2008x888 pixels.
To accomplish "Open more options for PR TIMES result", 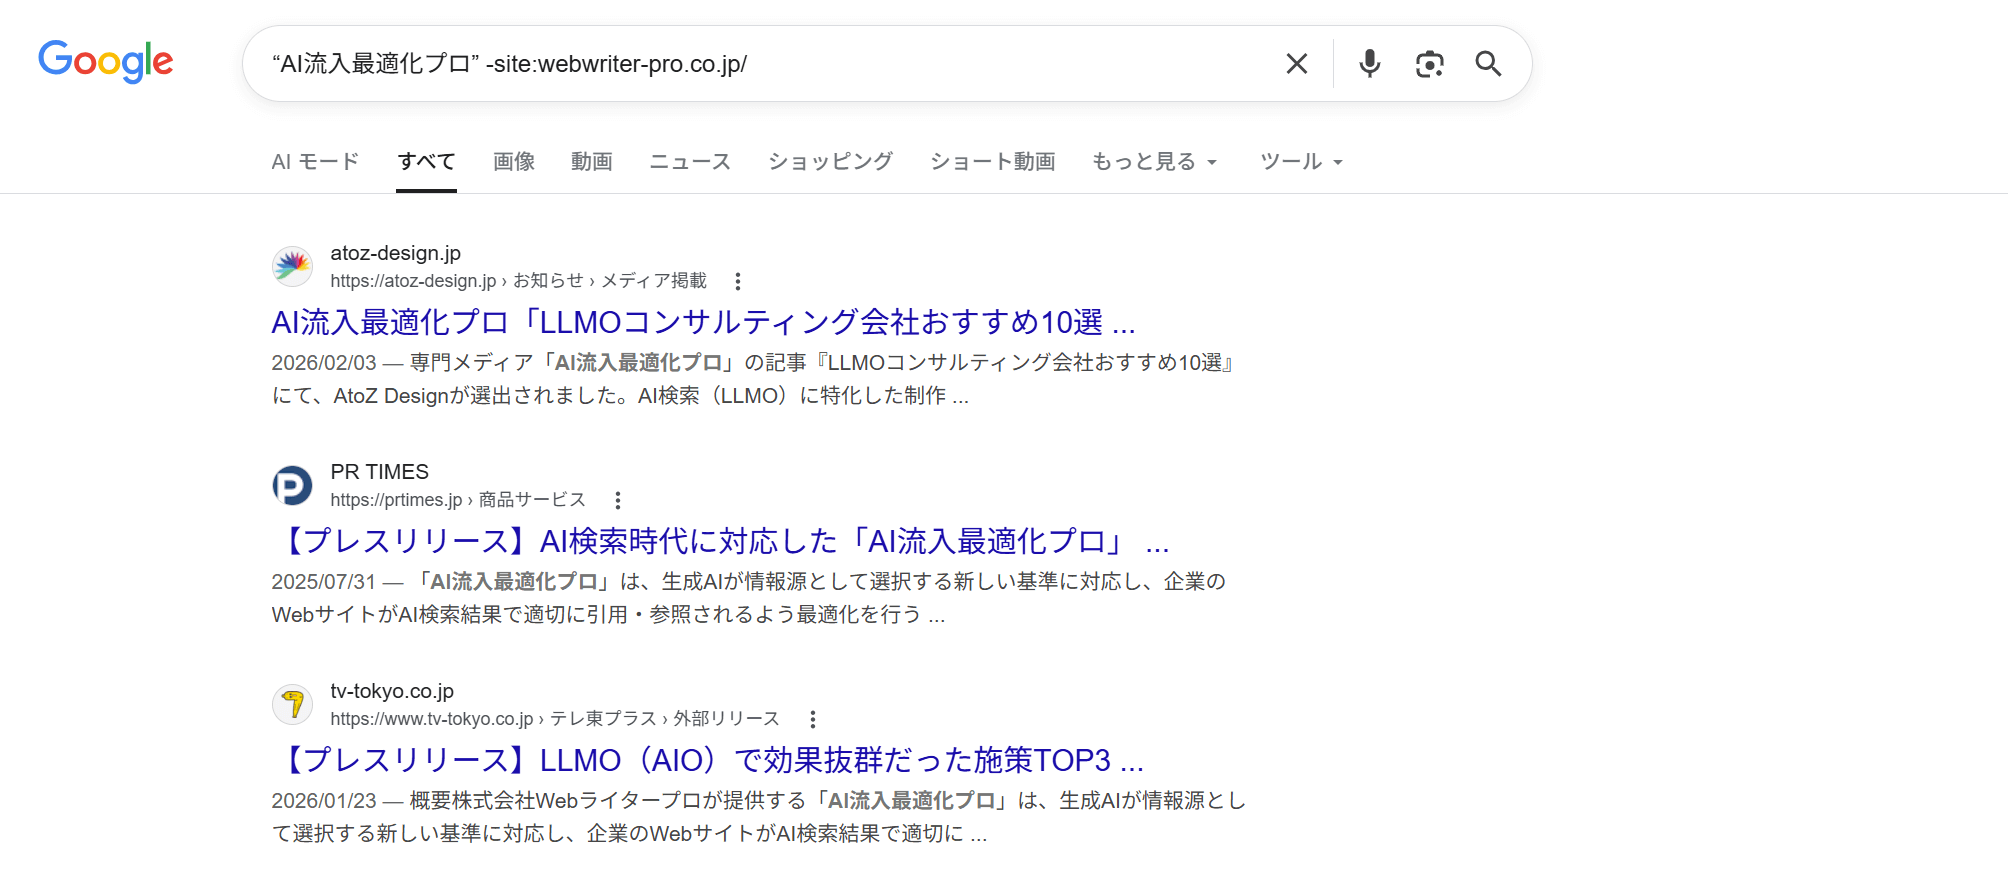I will (x=618, y=501).
